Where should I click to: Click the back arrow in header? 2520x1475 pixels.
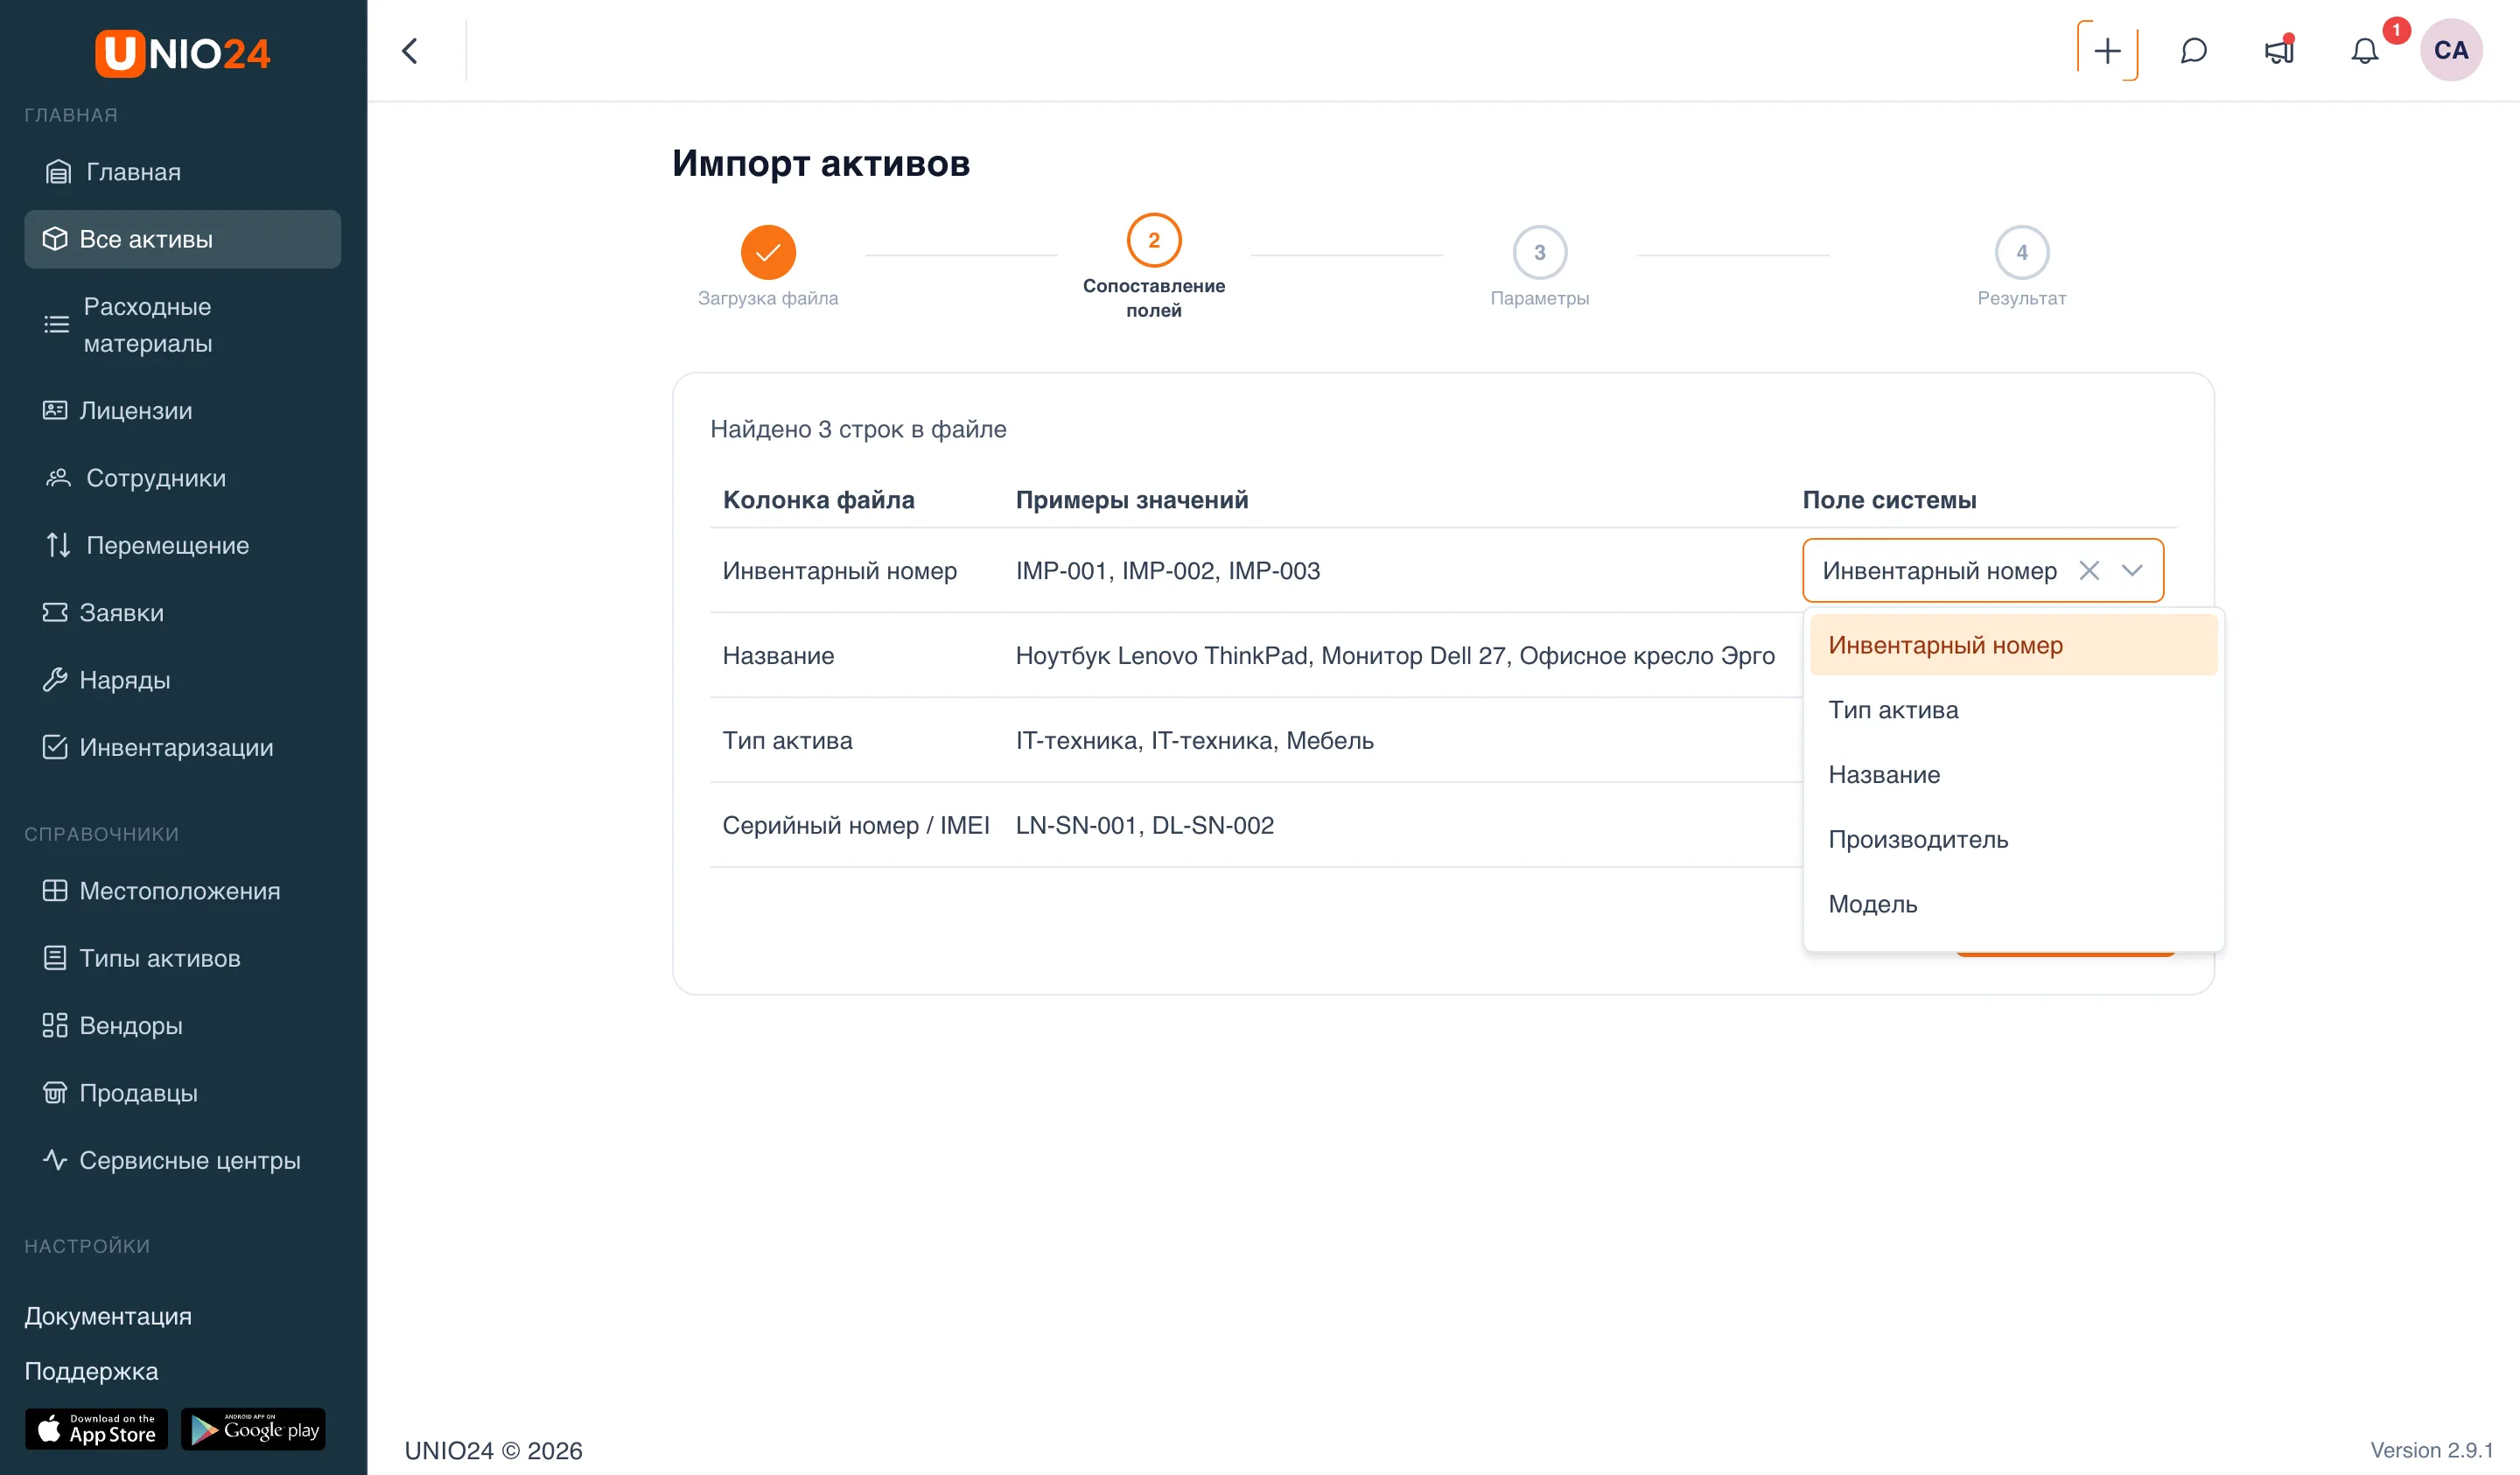click(x=410, y=51)
